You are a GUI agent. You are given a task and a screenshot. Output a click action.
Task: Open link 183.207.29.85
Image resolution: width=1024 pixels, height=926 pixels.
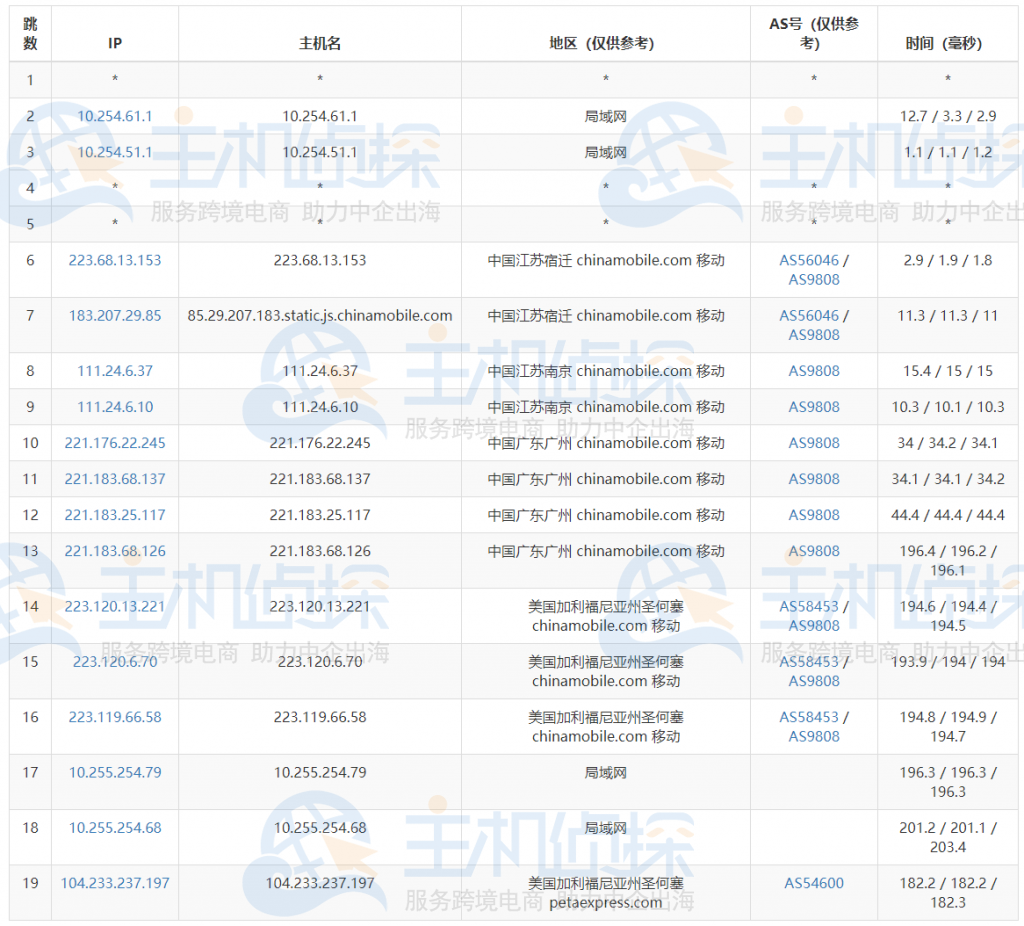click(114, 315)
